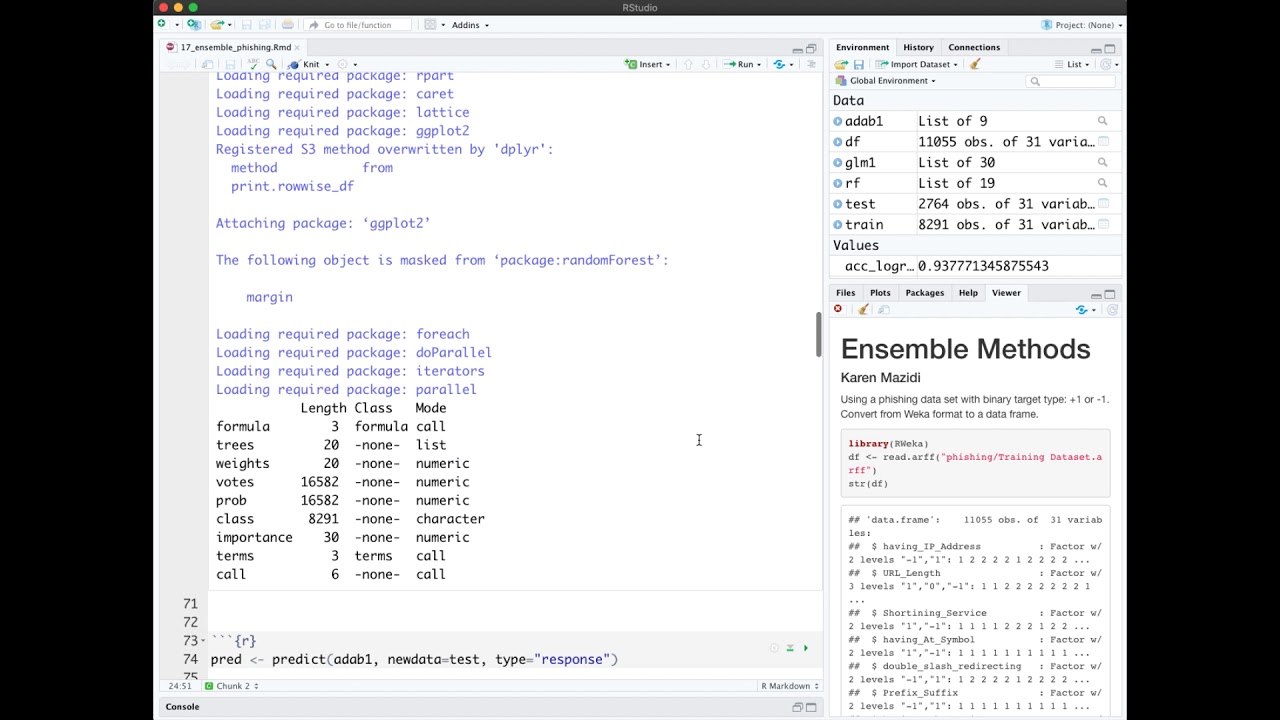Expand the test data frame

(x=838, y=204)
